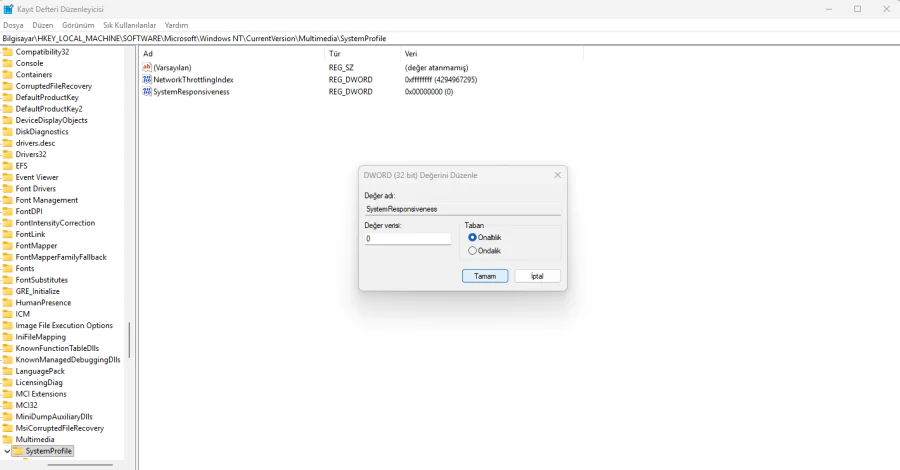This screenshot has width=900, height=470.
Task: Select the FontDPI folder icon
Action: click(7, 211)
